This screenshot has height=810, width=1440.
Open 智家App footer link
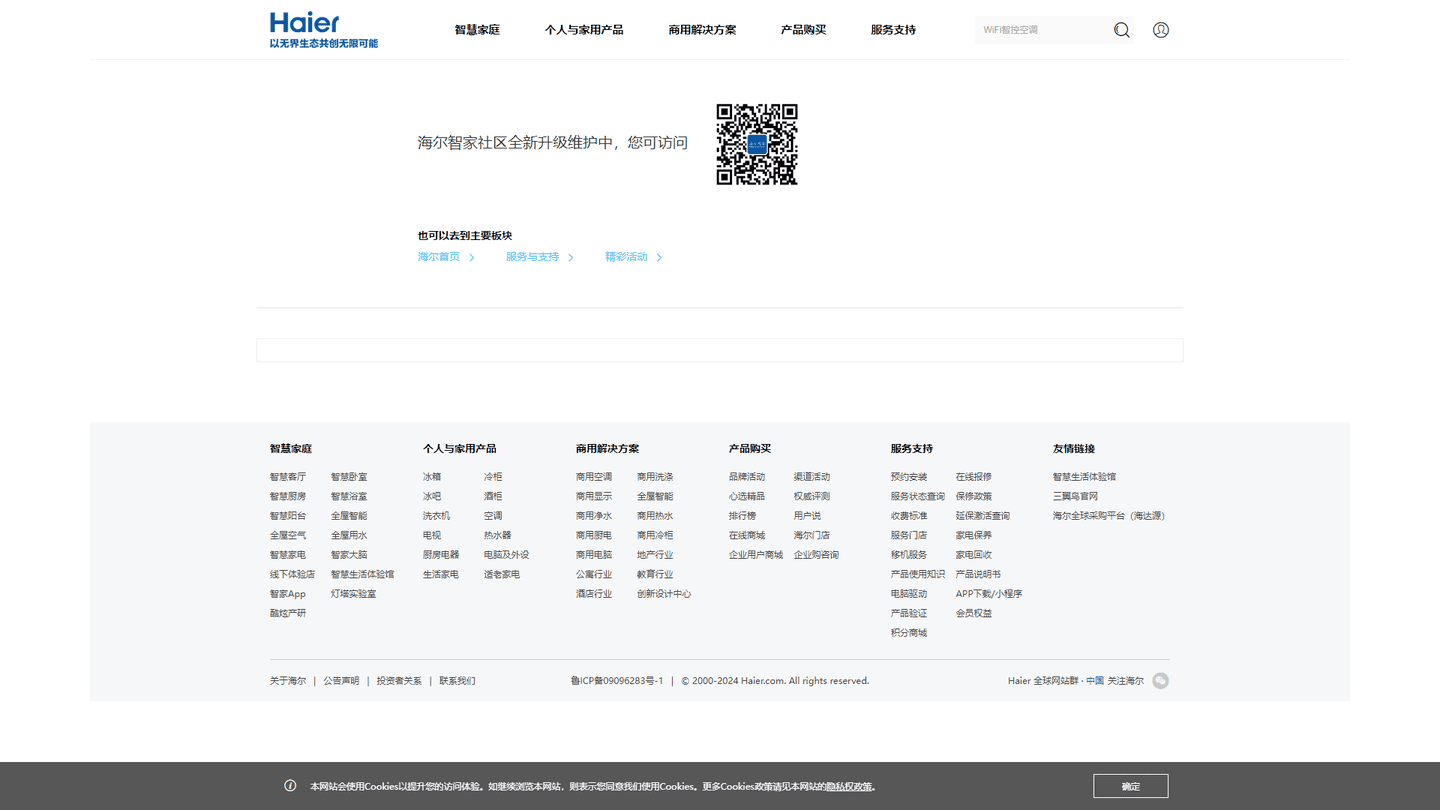click(x=288, y=594)
